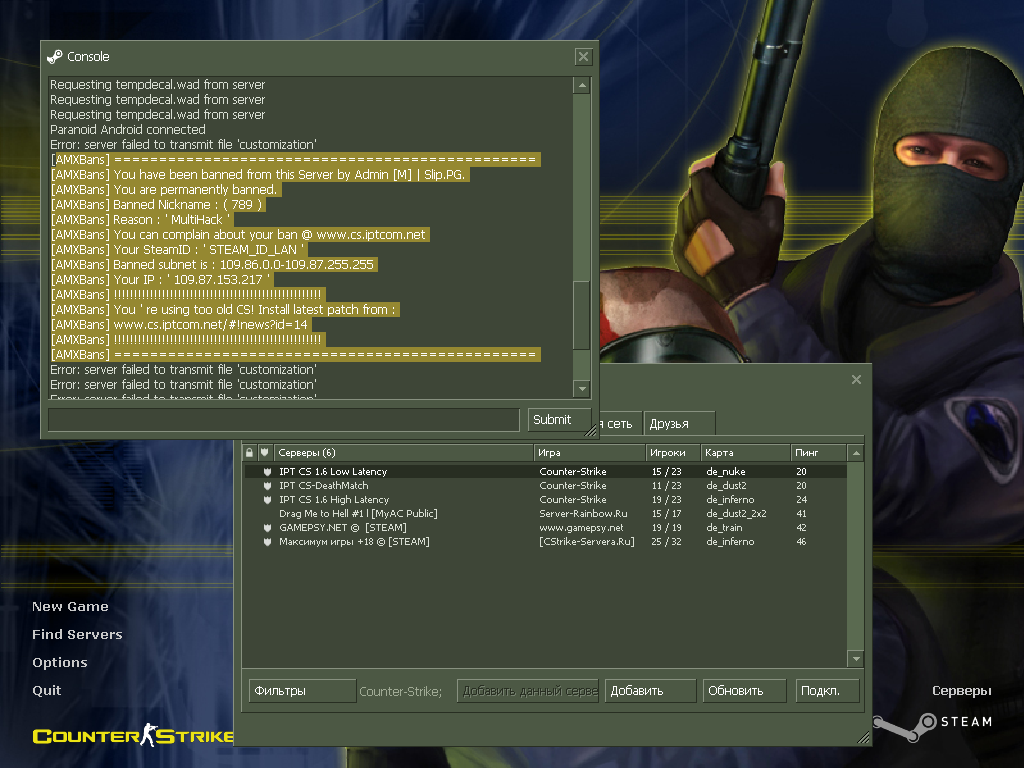Switch to the partially hidden сеть tab
Viewport: 1024px width, 768px height.
(619, 424)
